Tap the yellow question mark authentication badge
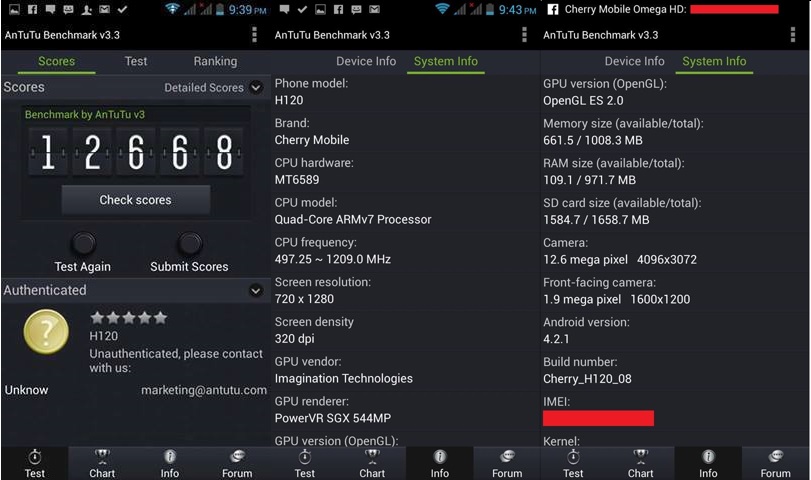 click(46, 332)
